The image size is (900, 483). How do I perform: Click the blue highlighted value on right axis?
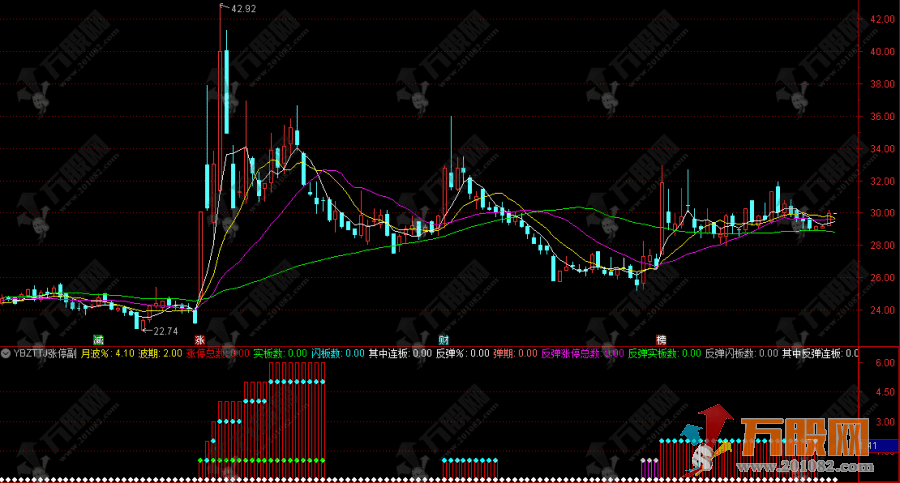click(x=880, y=446)
